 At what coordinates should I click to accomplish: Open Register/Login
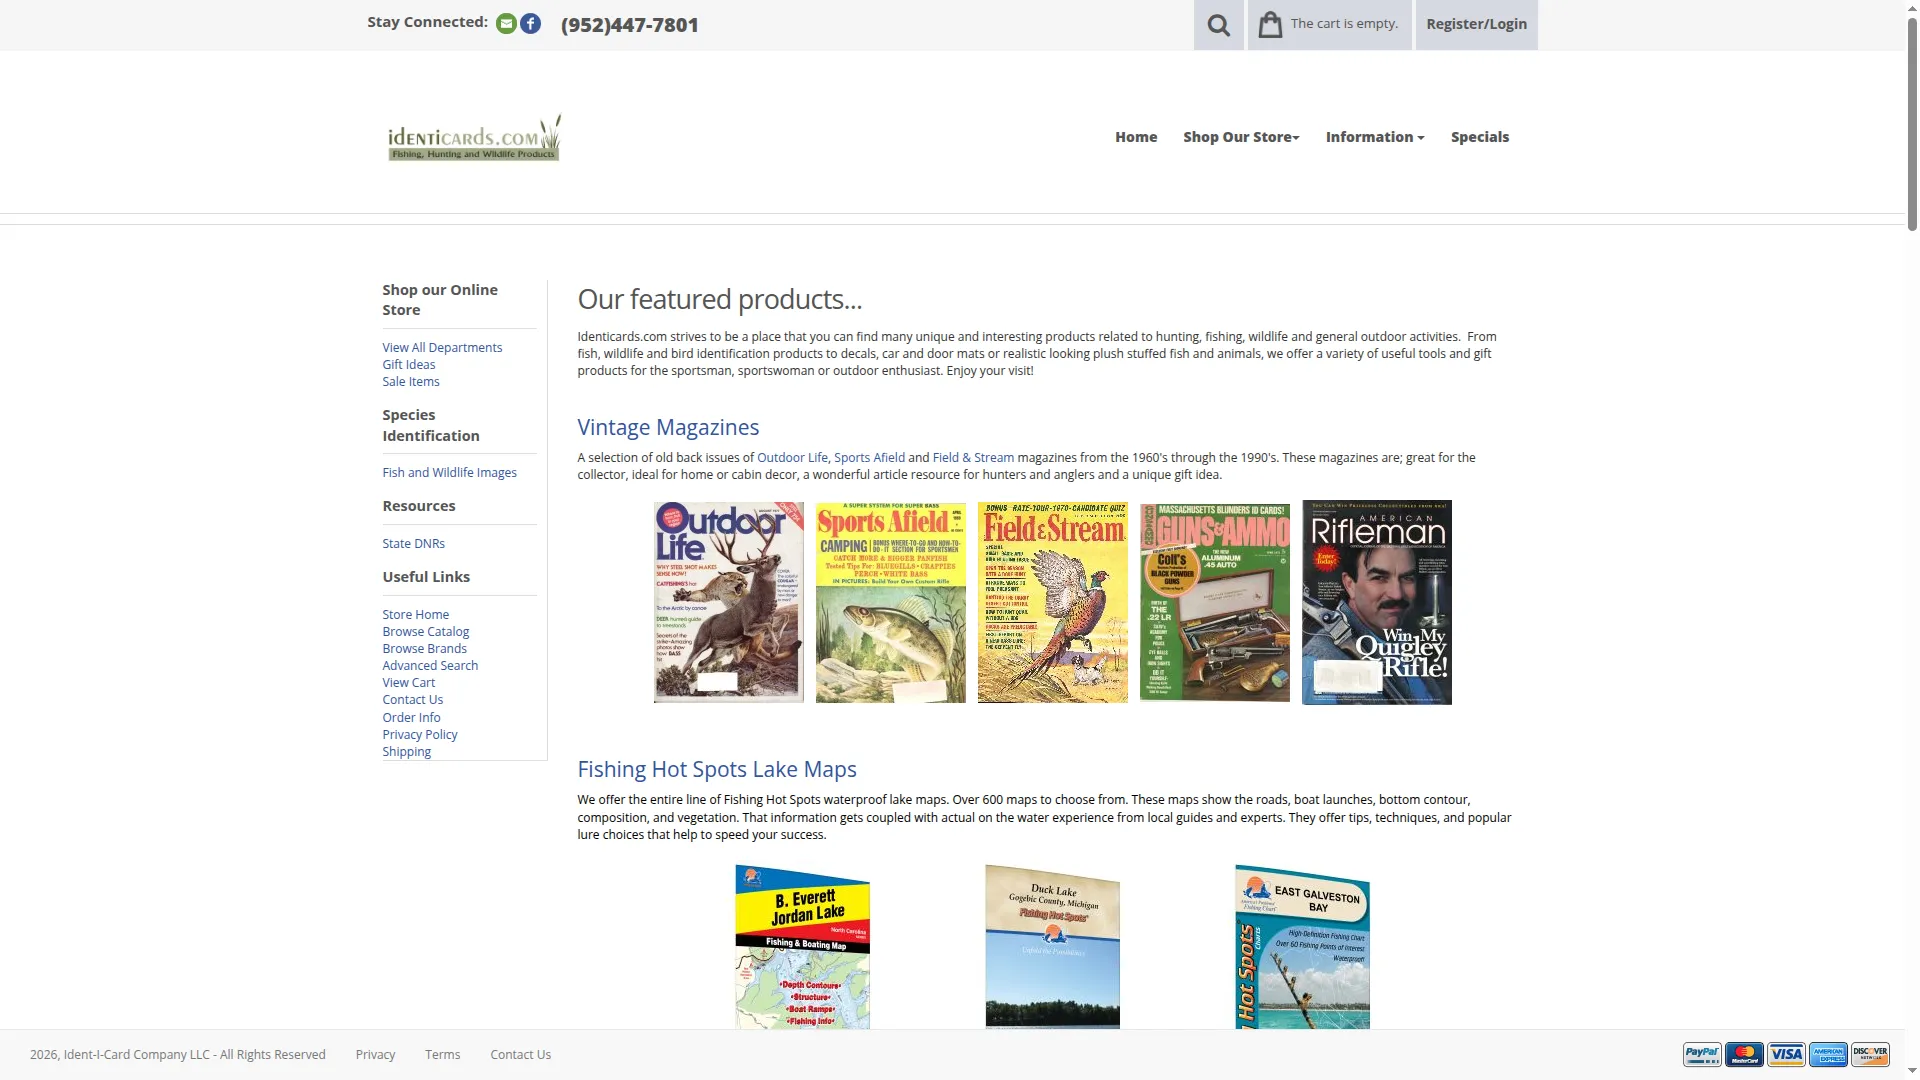pyautogui.click(x=1476, y=25)
